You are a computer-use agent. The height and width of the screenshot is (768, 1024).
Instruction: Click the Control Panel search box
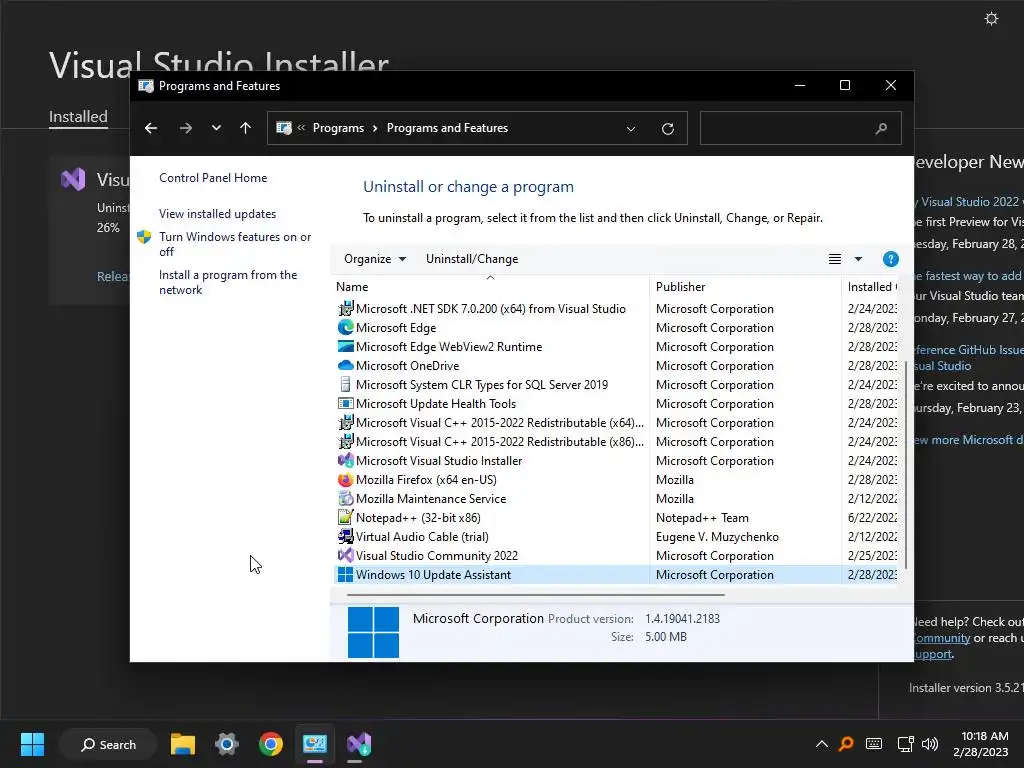(801, 128)
